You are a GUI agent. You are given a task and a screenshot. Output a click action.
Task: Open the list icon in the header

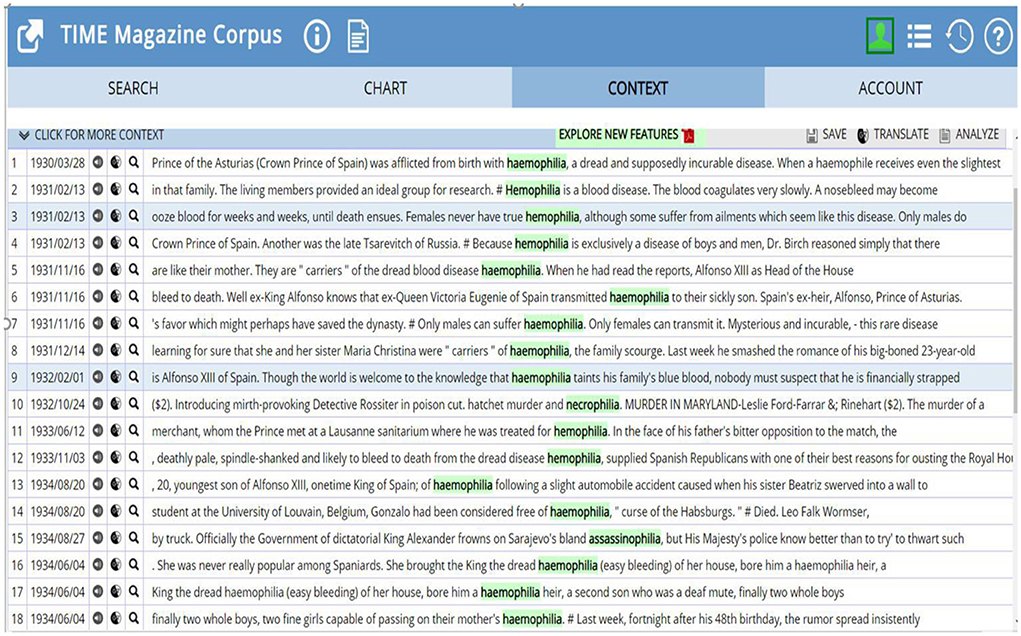[x=919, y=36]
